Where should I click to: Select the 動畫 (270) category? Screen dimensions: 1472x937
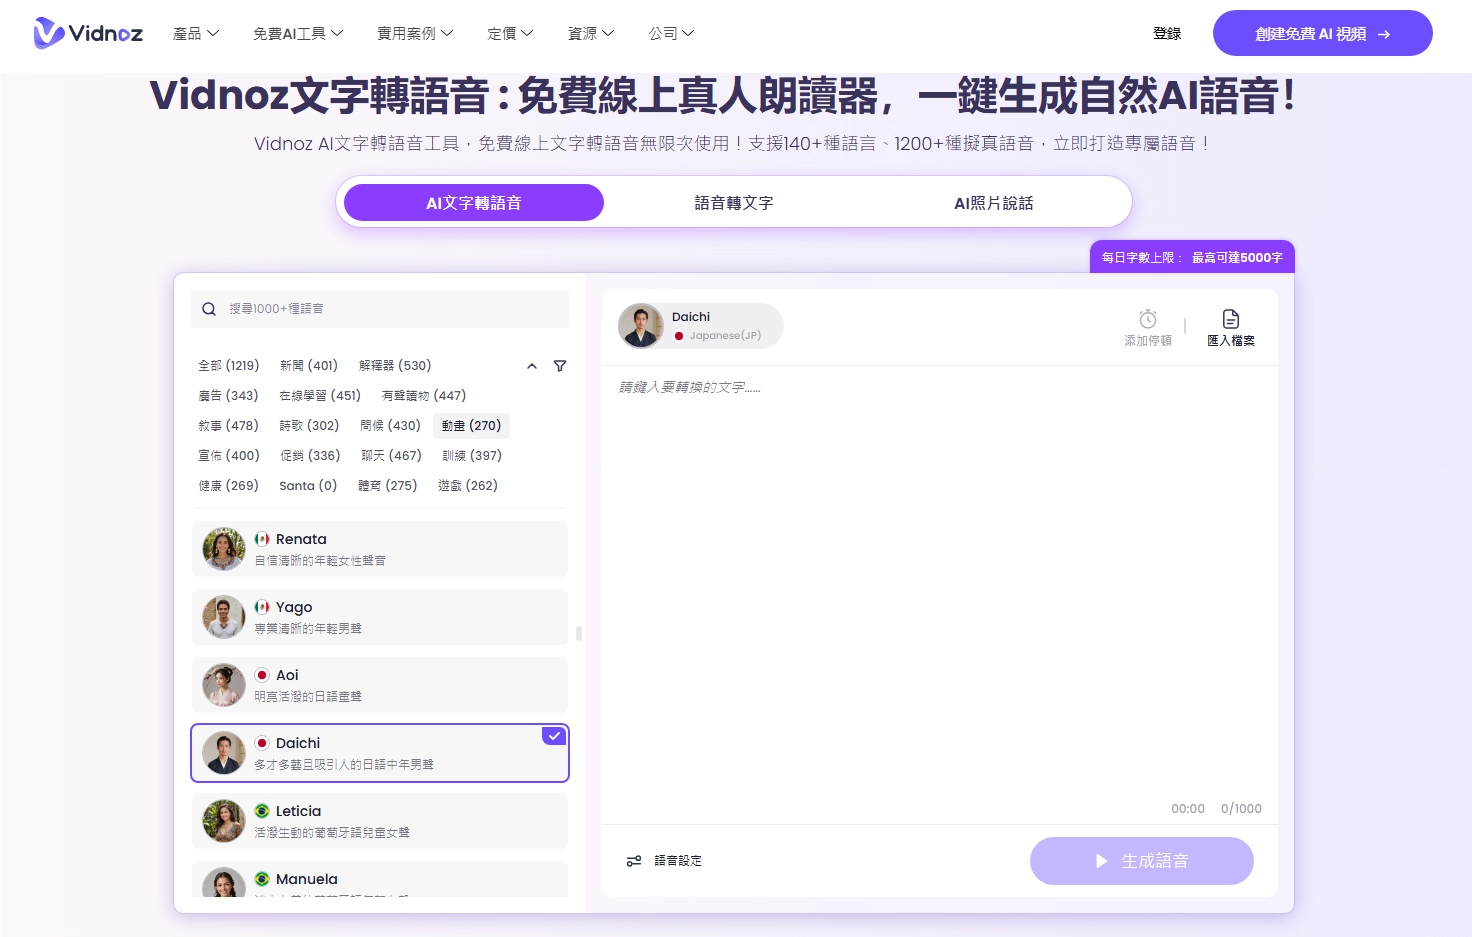[472, 426]
